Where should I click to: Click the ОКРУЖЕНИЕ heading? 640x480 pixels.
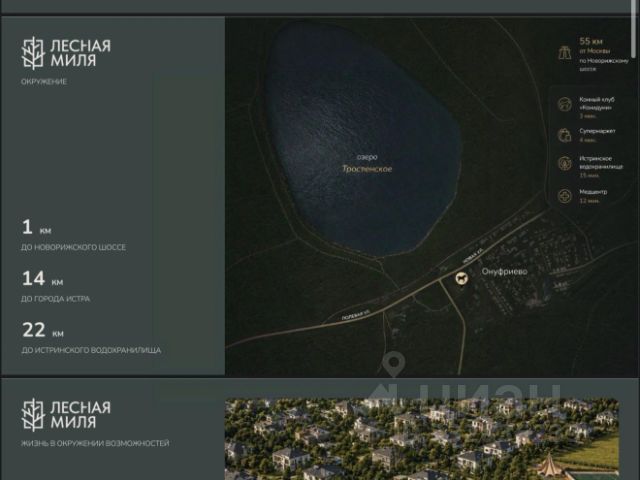tap(44, 82)
